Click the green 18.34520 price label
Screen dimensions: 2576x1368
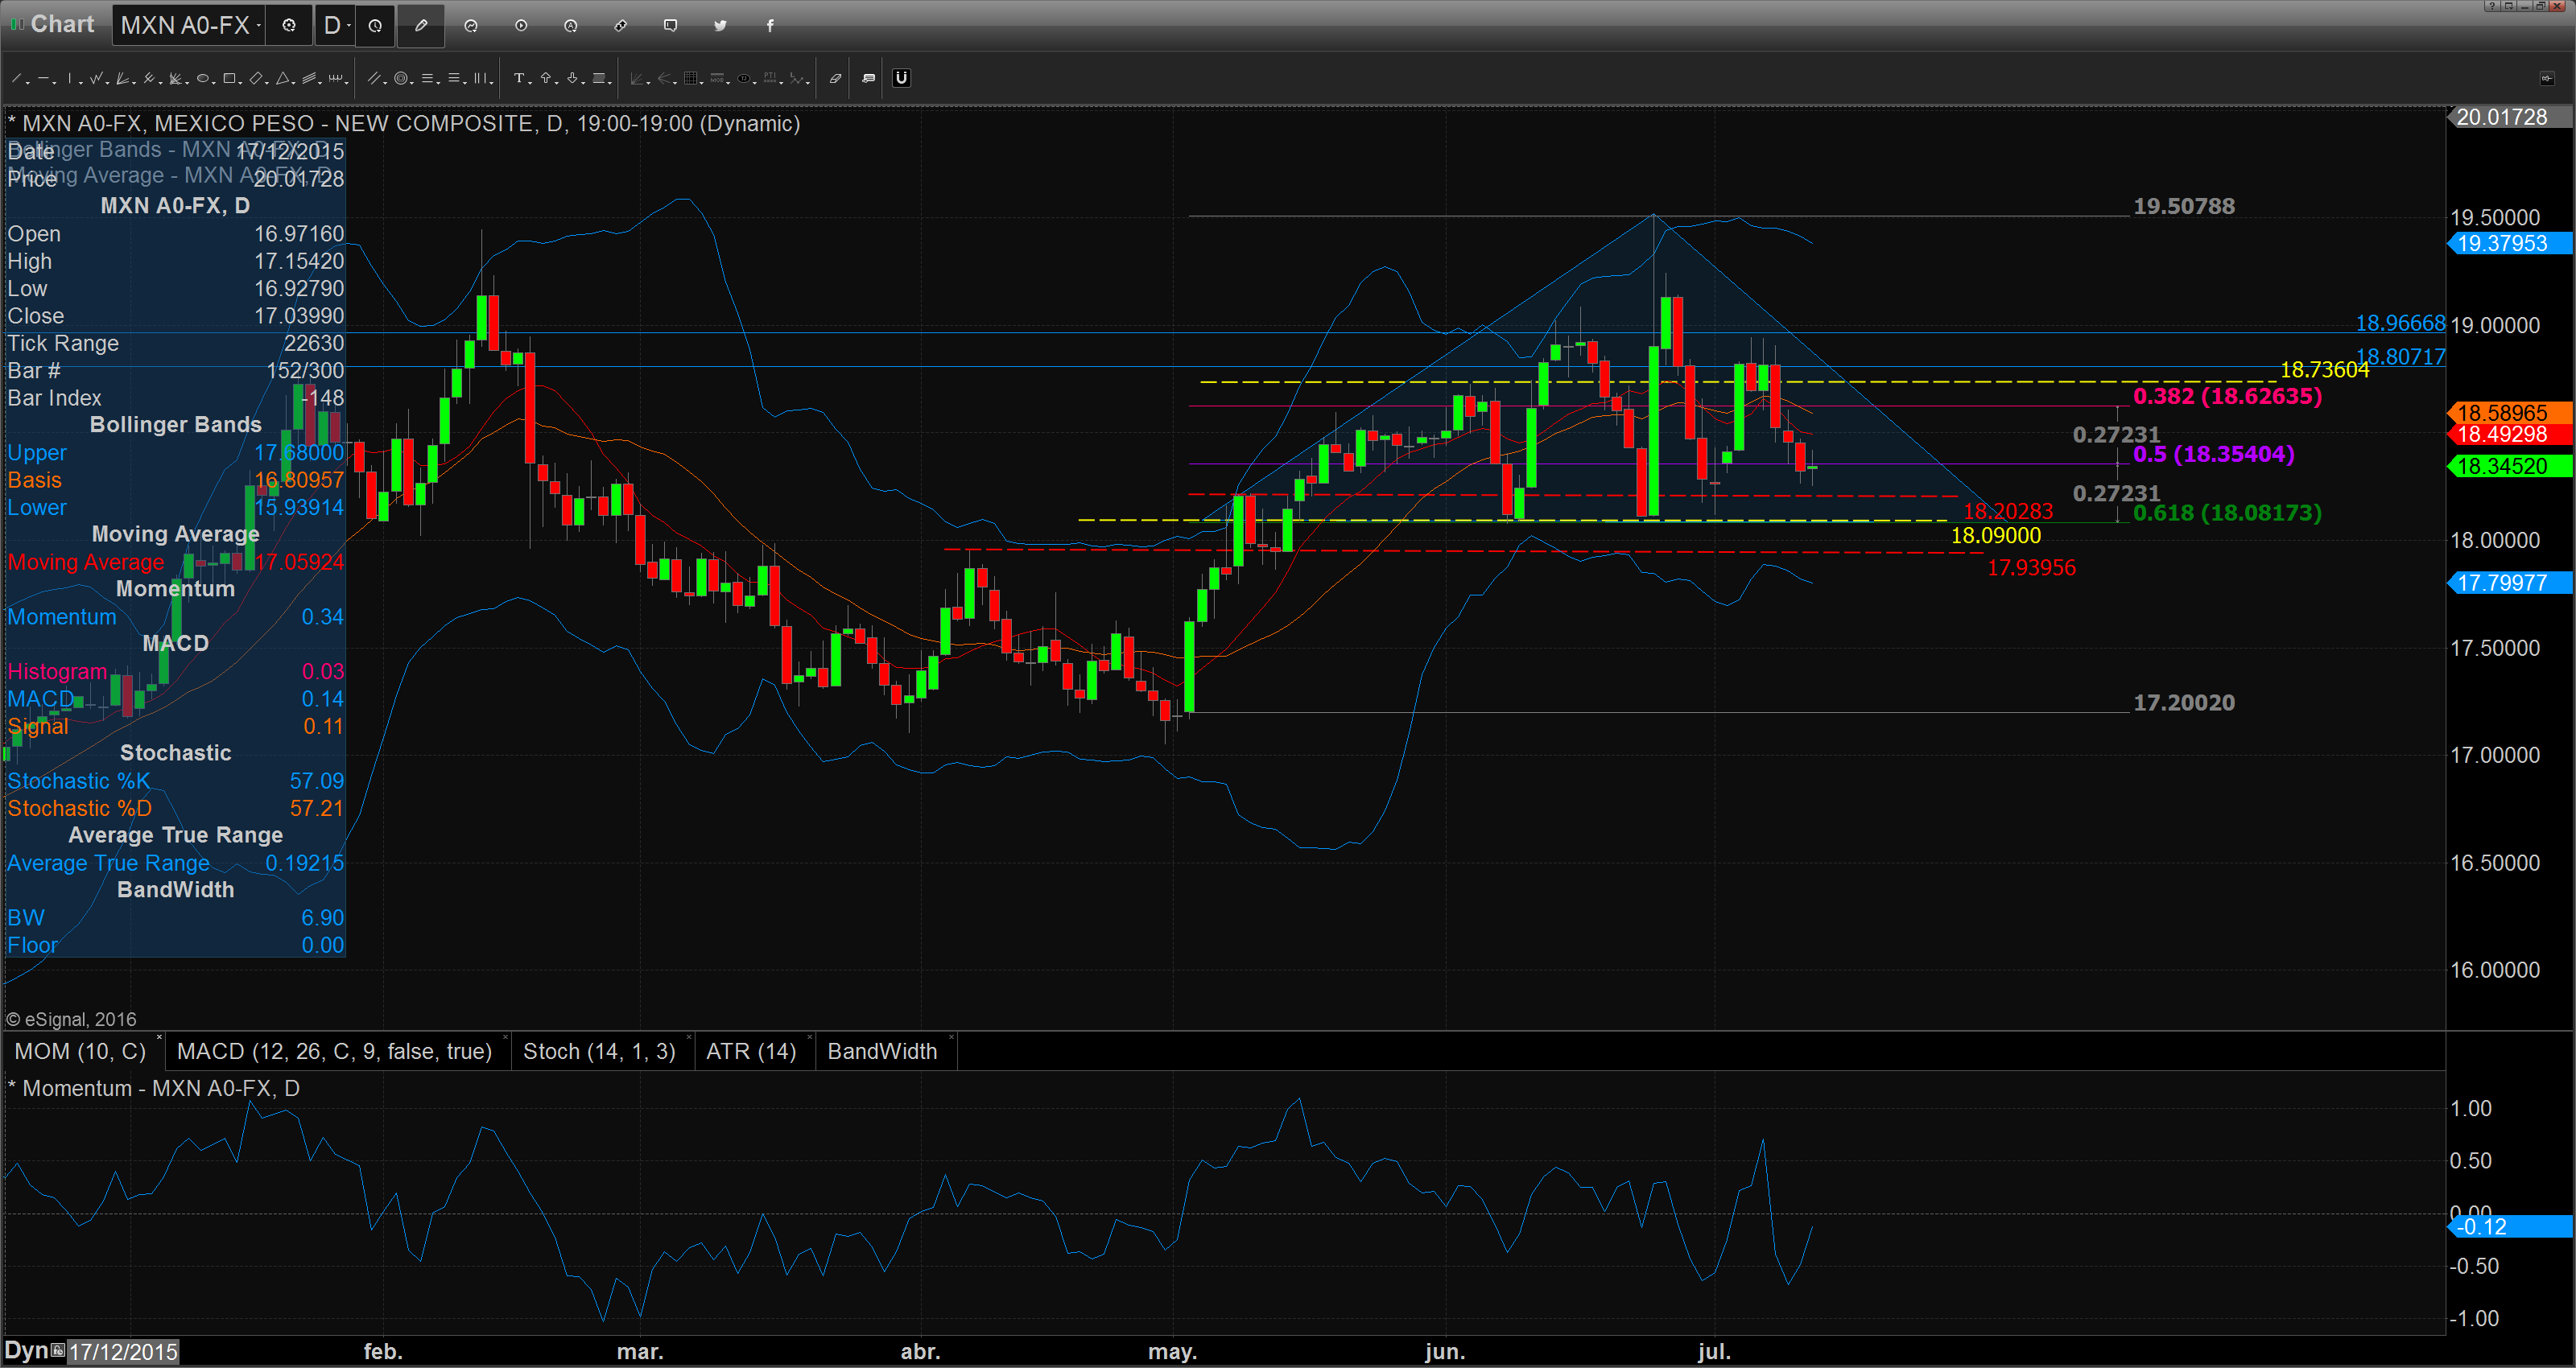point(2510,466)
